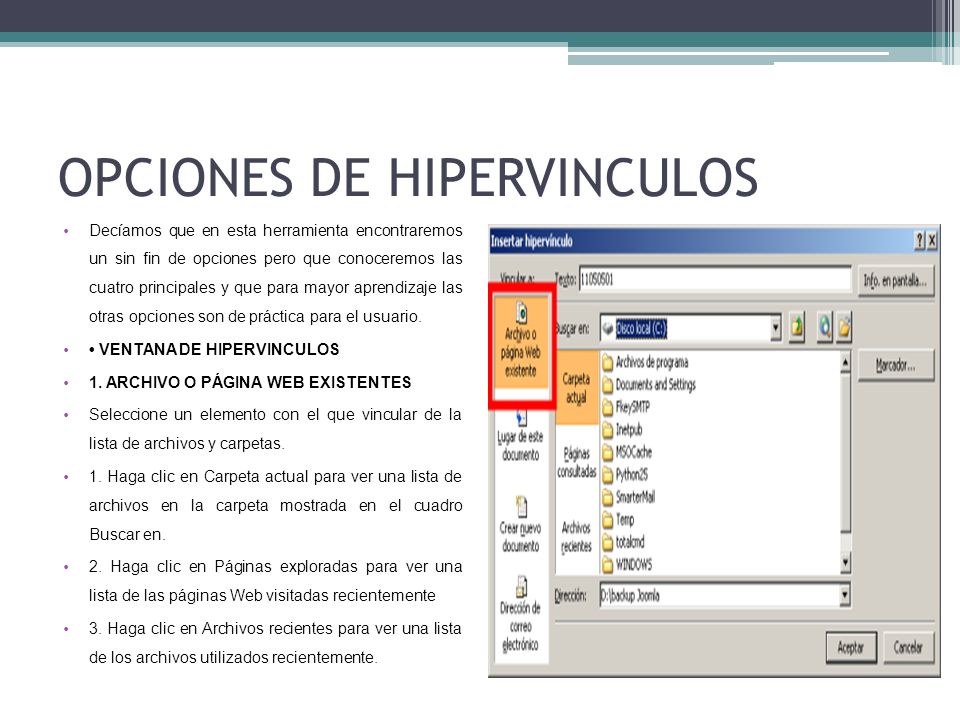Screen dimensions: 960x720
Task: Select the WINDOWS folder
Action: tap(627, 564)
